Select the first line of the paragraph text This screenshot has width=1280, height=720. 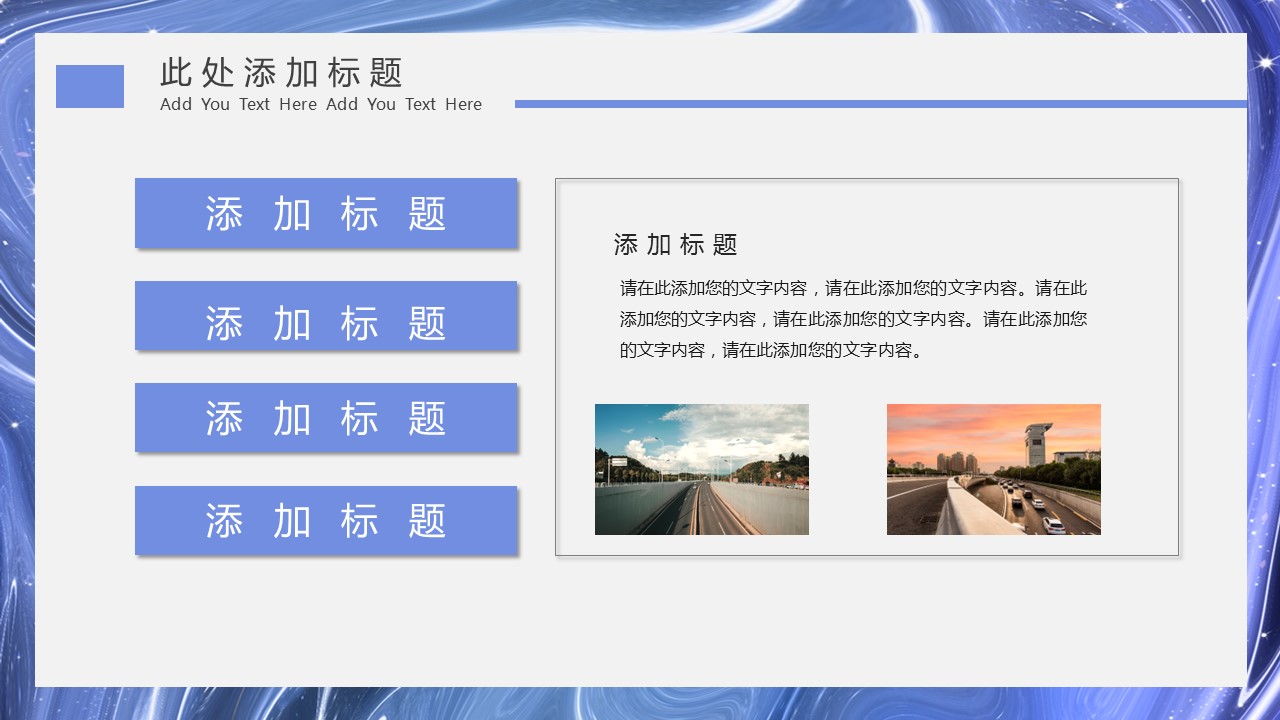pyautogui.click(x=853, y=288)
